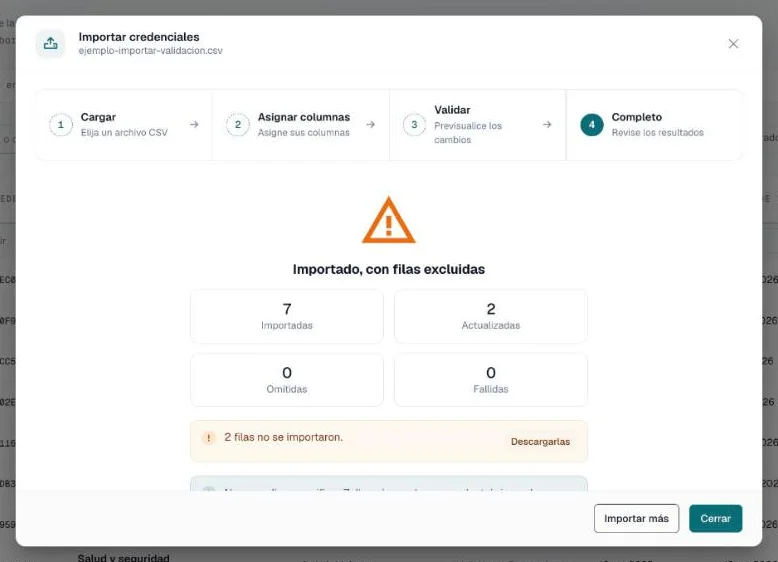This screenshot has width=778, height=562.
Task: Close the Importar credenciales dialog with X
Action: [733, 44]
